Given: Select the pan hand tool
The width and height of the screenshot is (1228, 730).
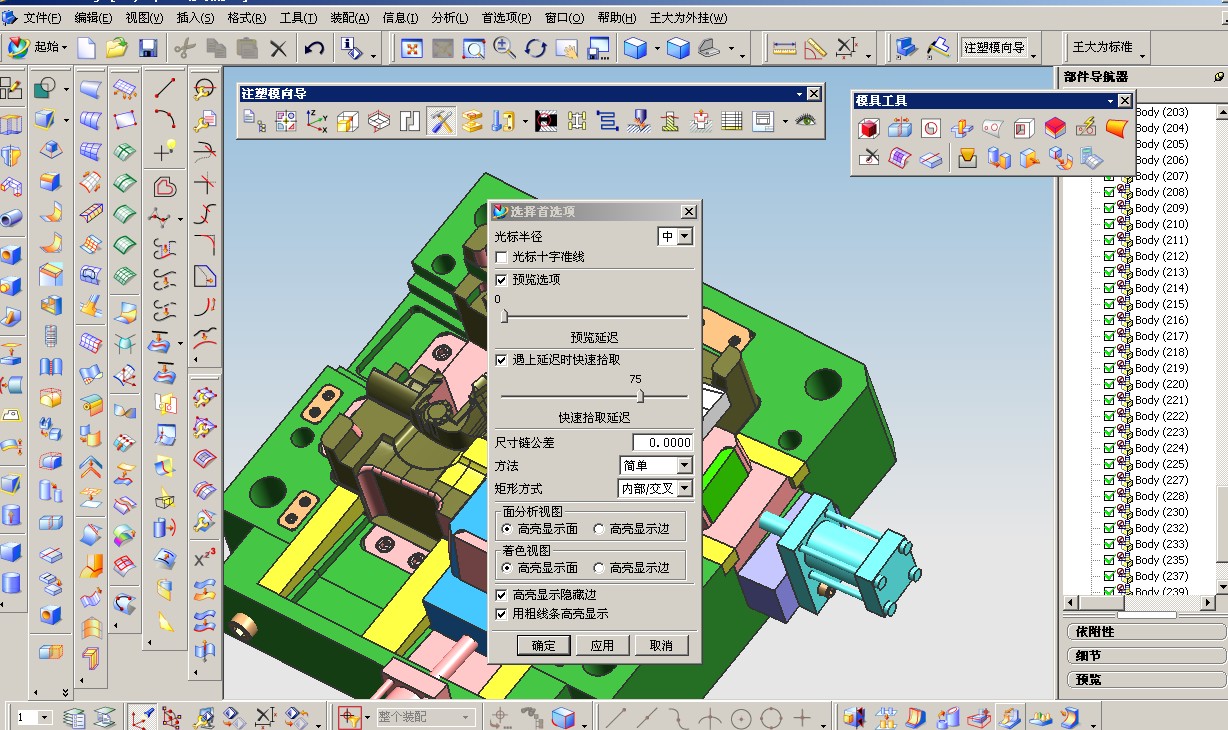Looking at the screenshot, I should click(567, 47).
